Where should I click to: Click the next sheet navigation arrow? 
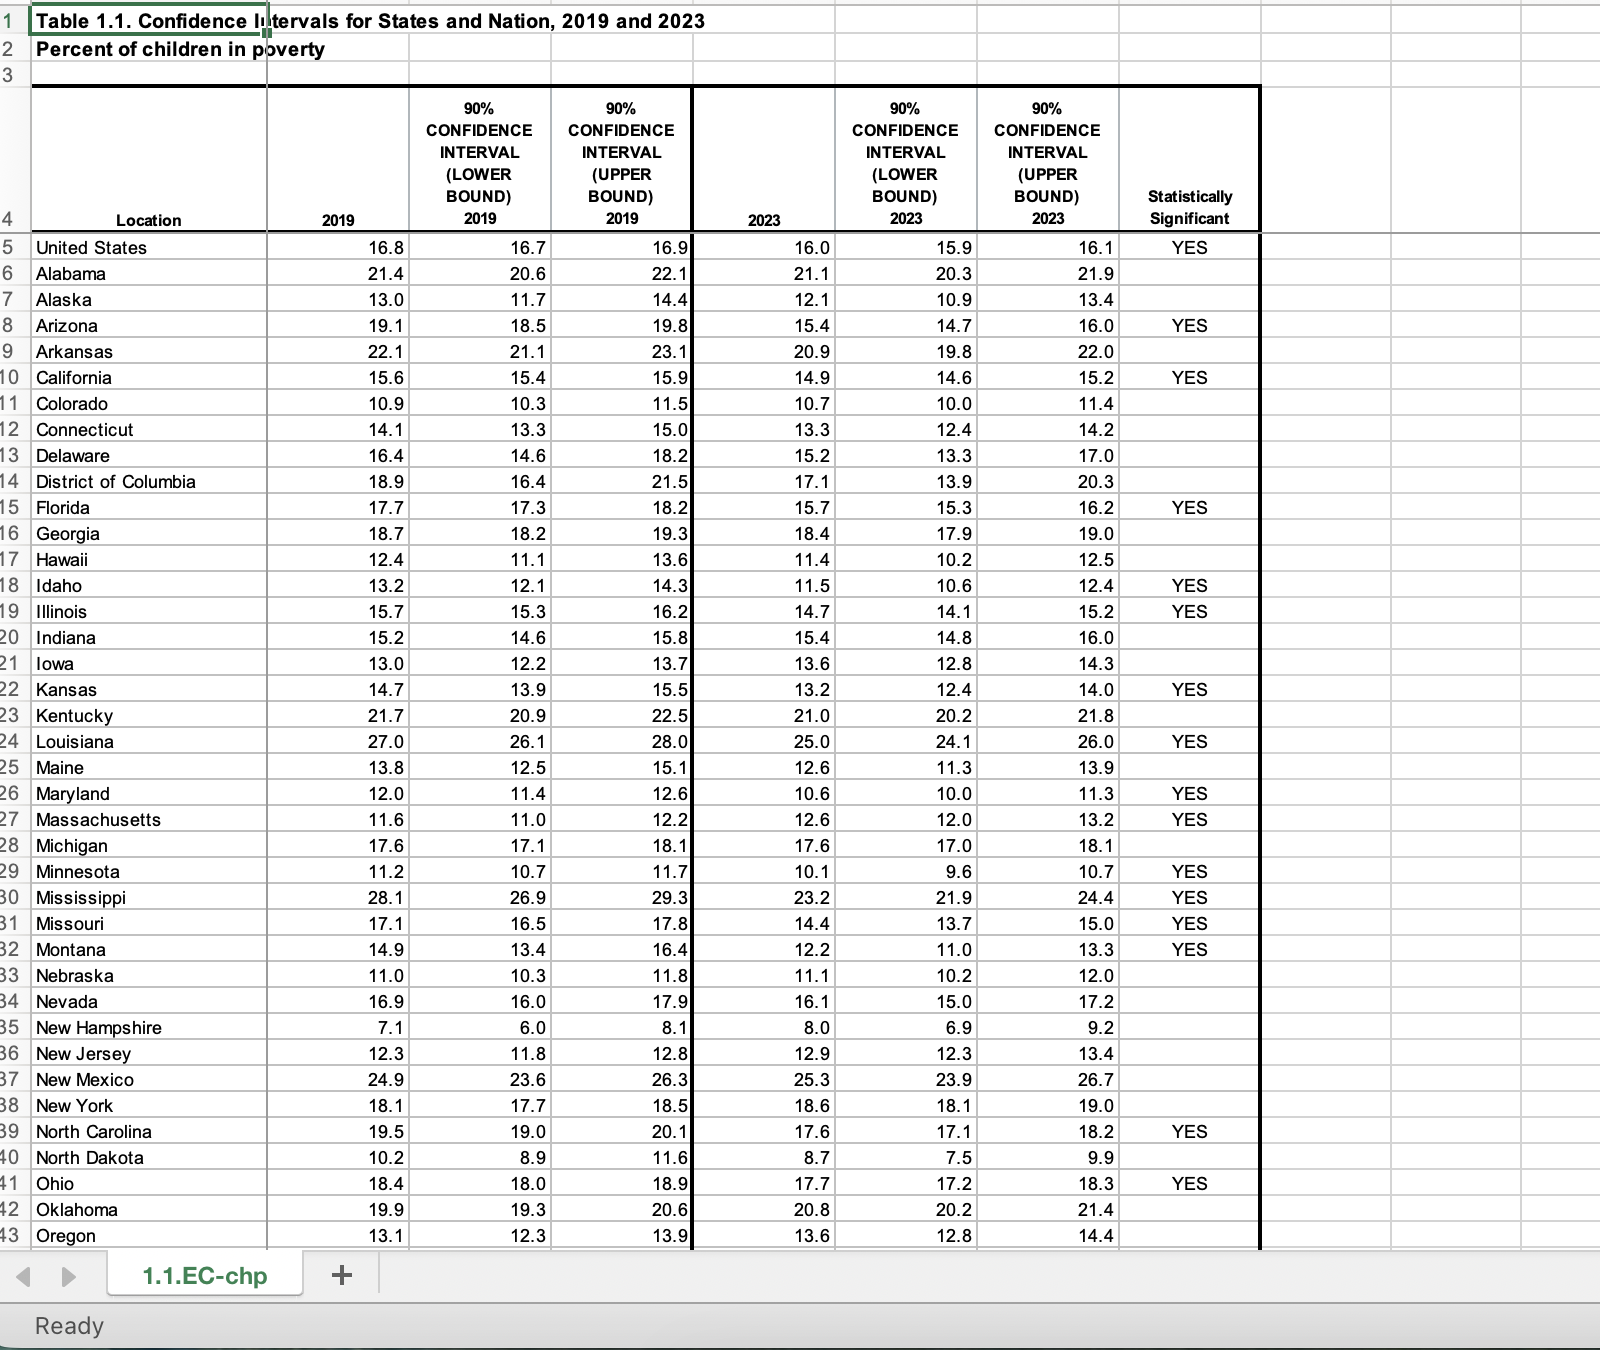coord(68,1277)
